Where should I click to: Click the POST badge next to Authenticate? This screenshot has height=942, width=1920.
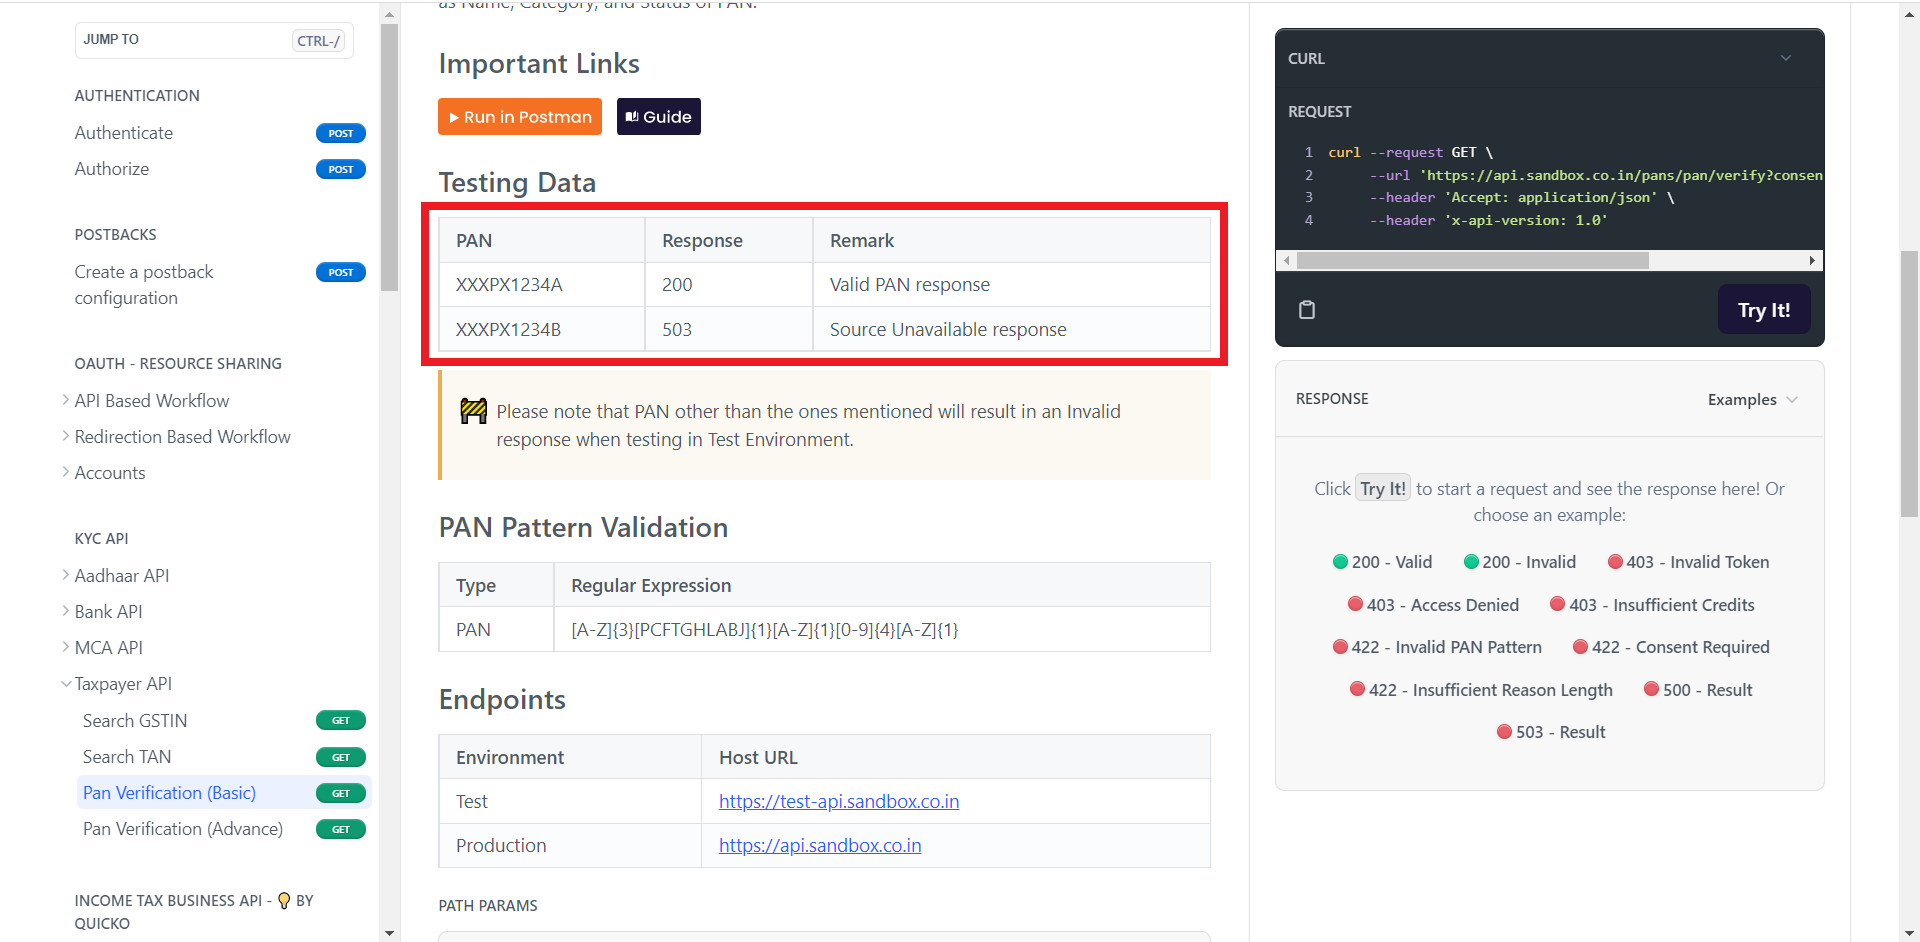pos(341,133)
